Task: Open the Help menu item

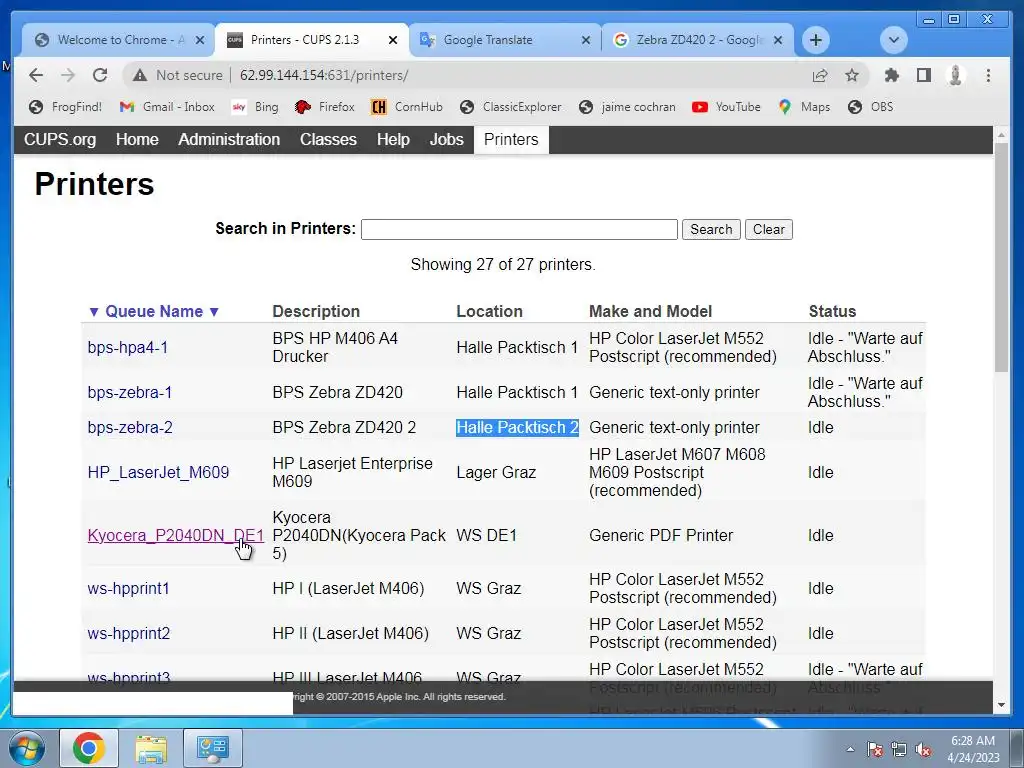Action: click(393, 140)
